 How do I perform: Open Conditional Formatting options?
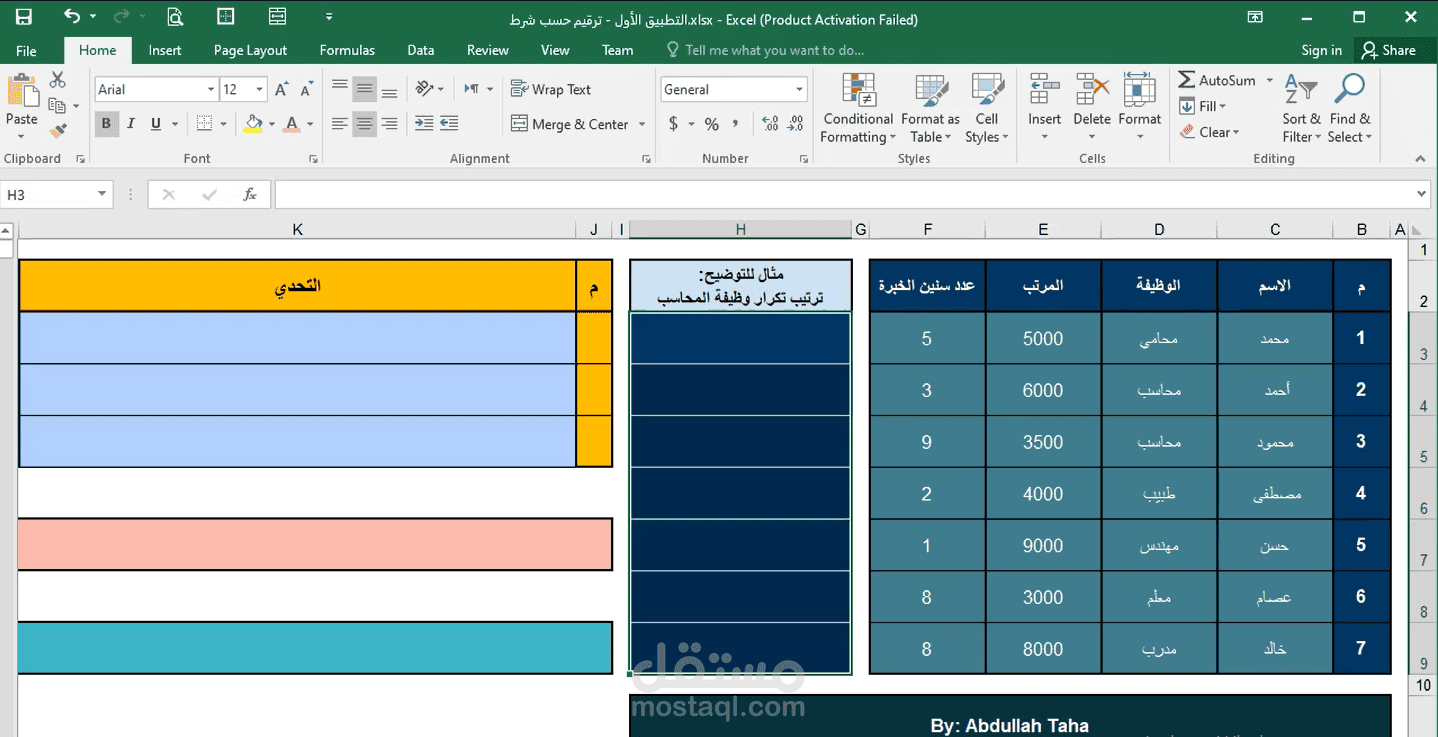[x=858, y=108]
